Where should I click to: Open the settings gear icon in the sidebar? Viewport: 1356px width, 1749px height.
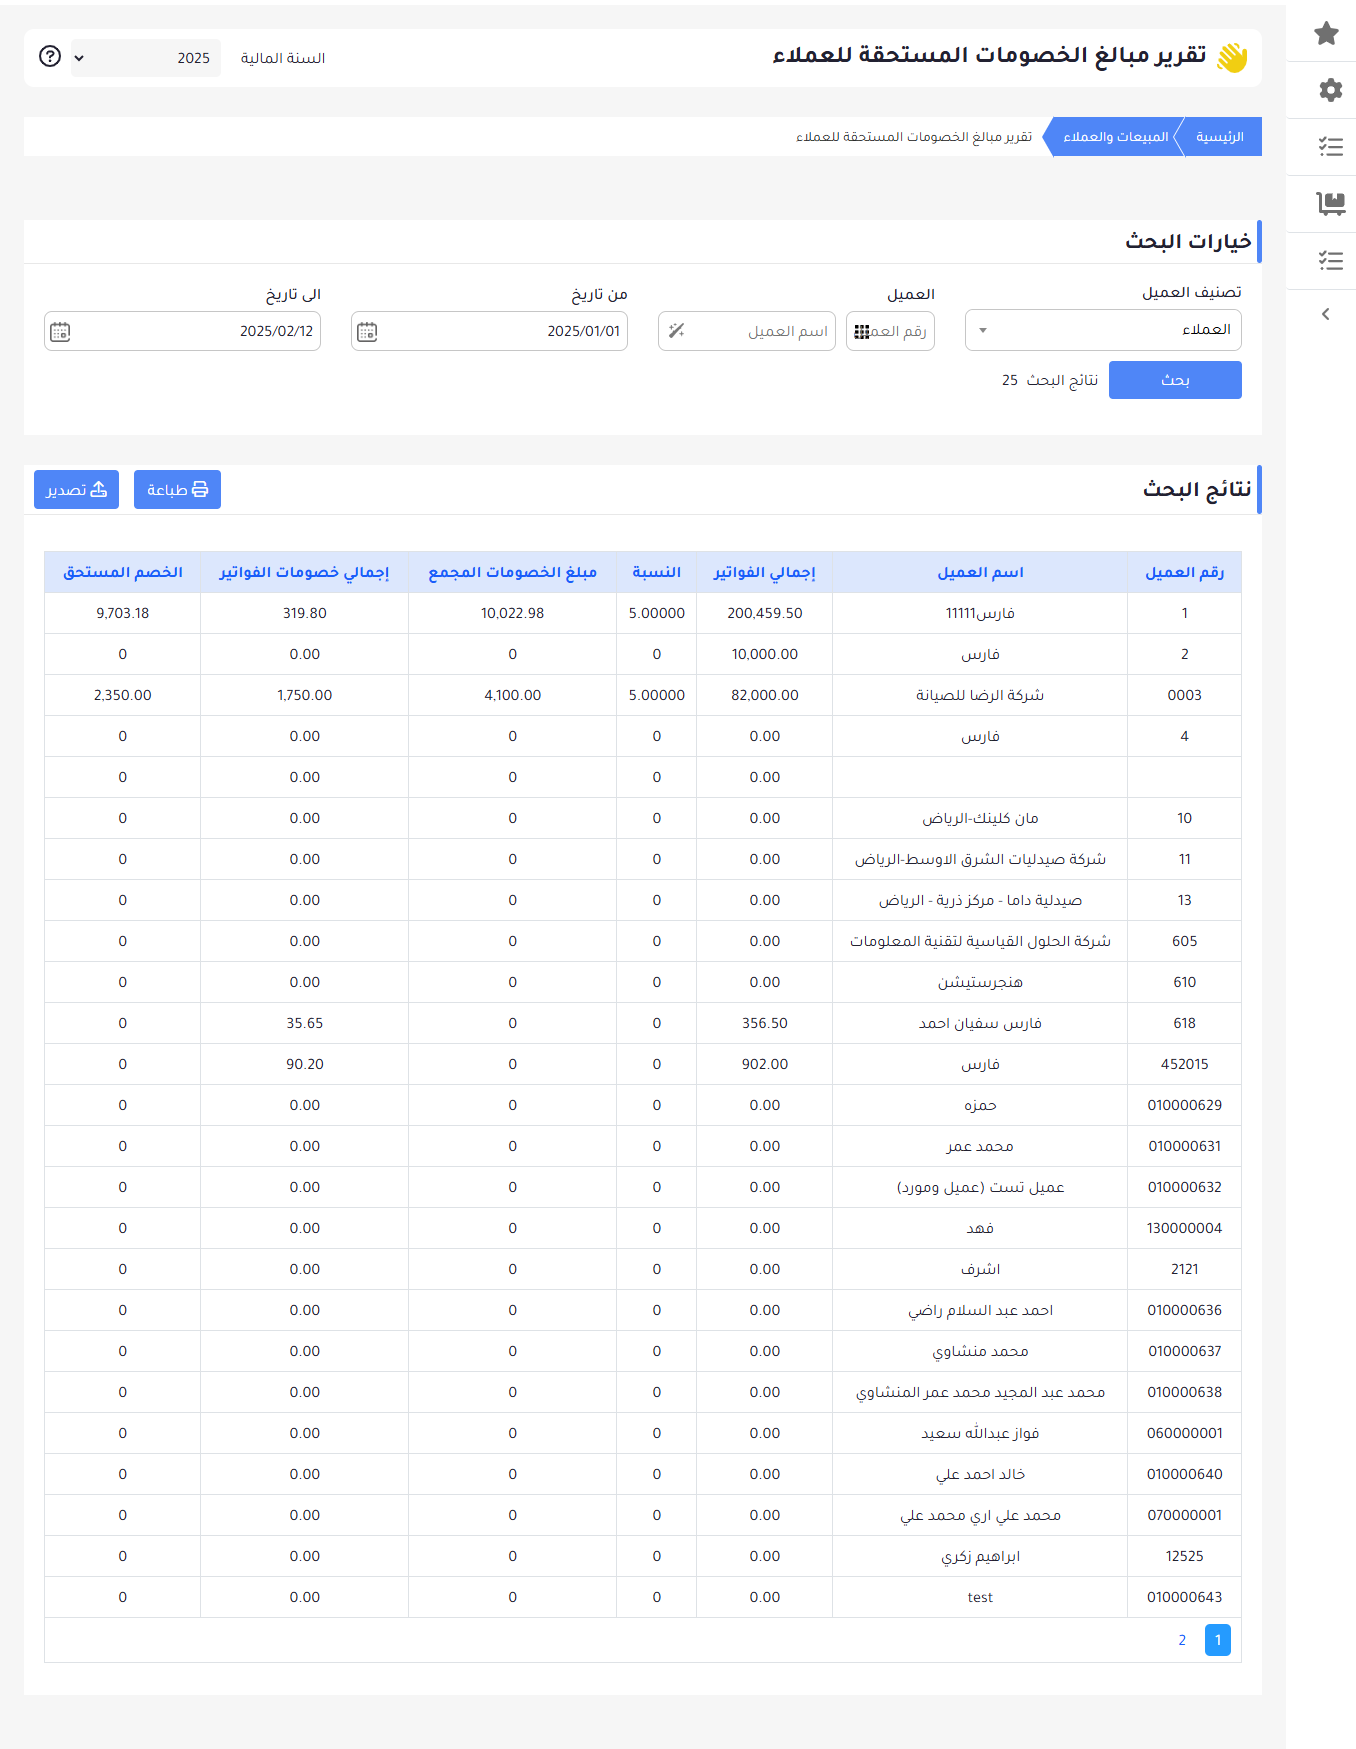[x=1330, y=90]
